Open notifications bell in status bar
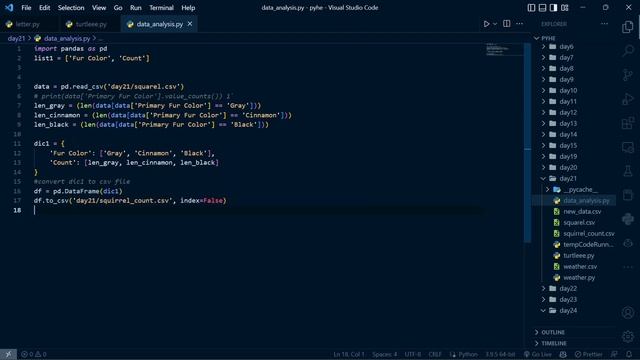This screenshot has width=640, height=360. 629,354
